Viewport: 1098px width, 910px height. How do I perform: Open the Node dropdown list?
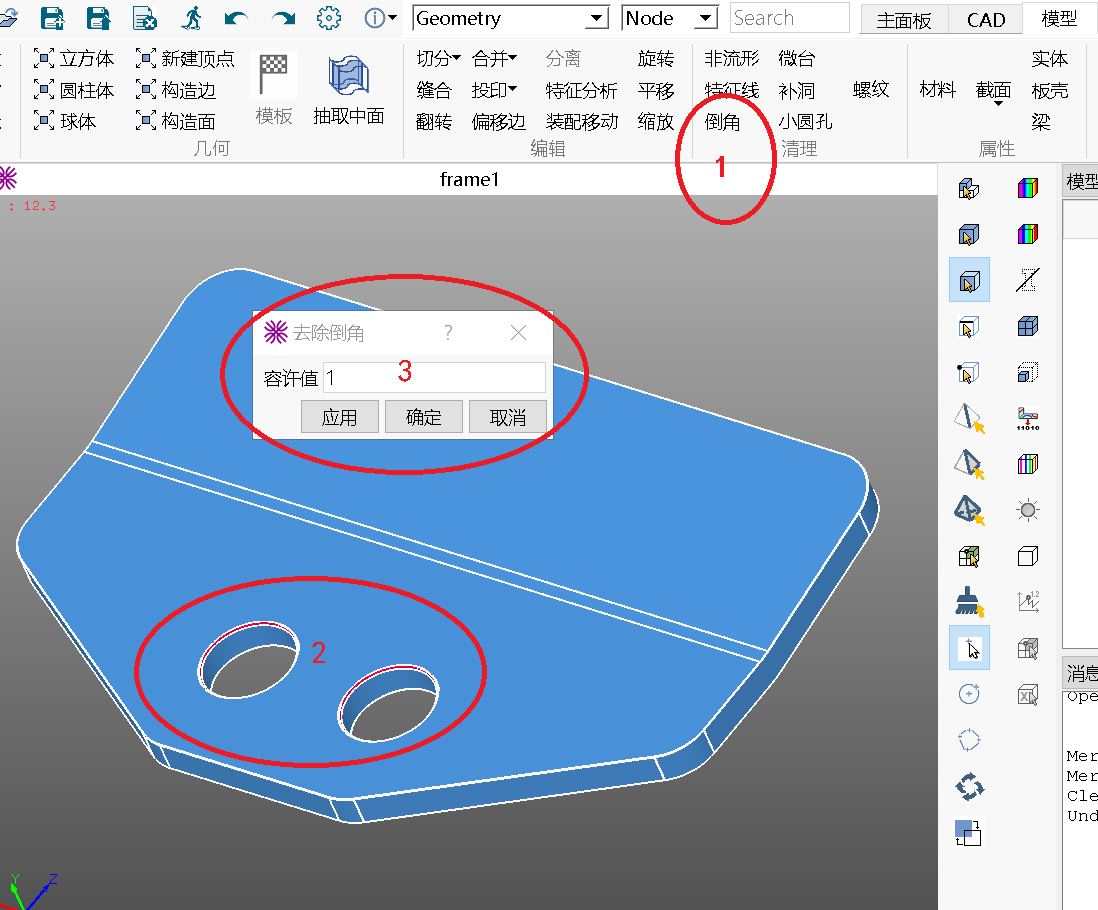[669, 18]
